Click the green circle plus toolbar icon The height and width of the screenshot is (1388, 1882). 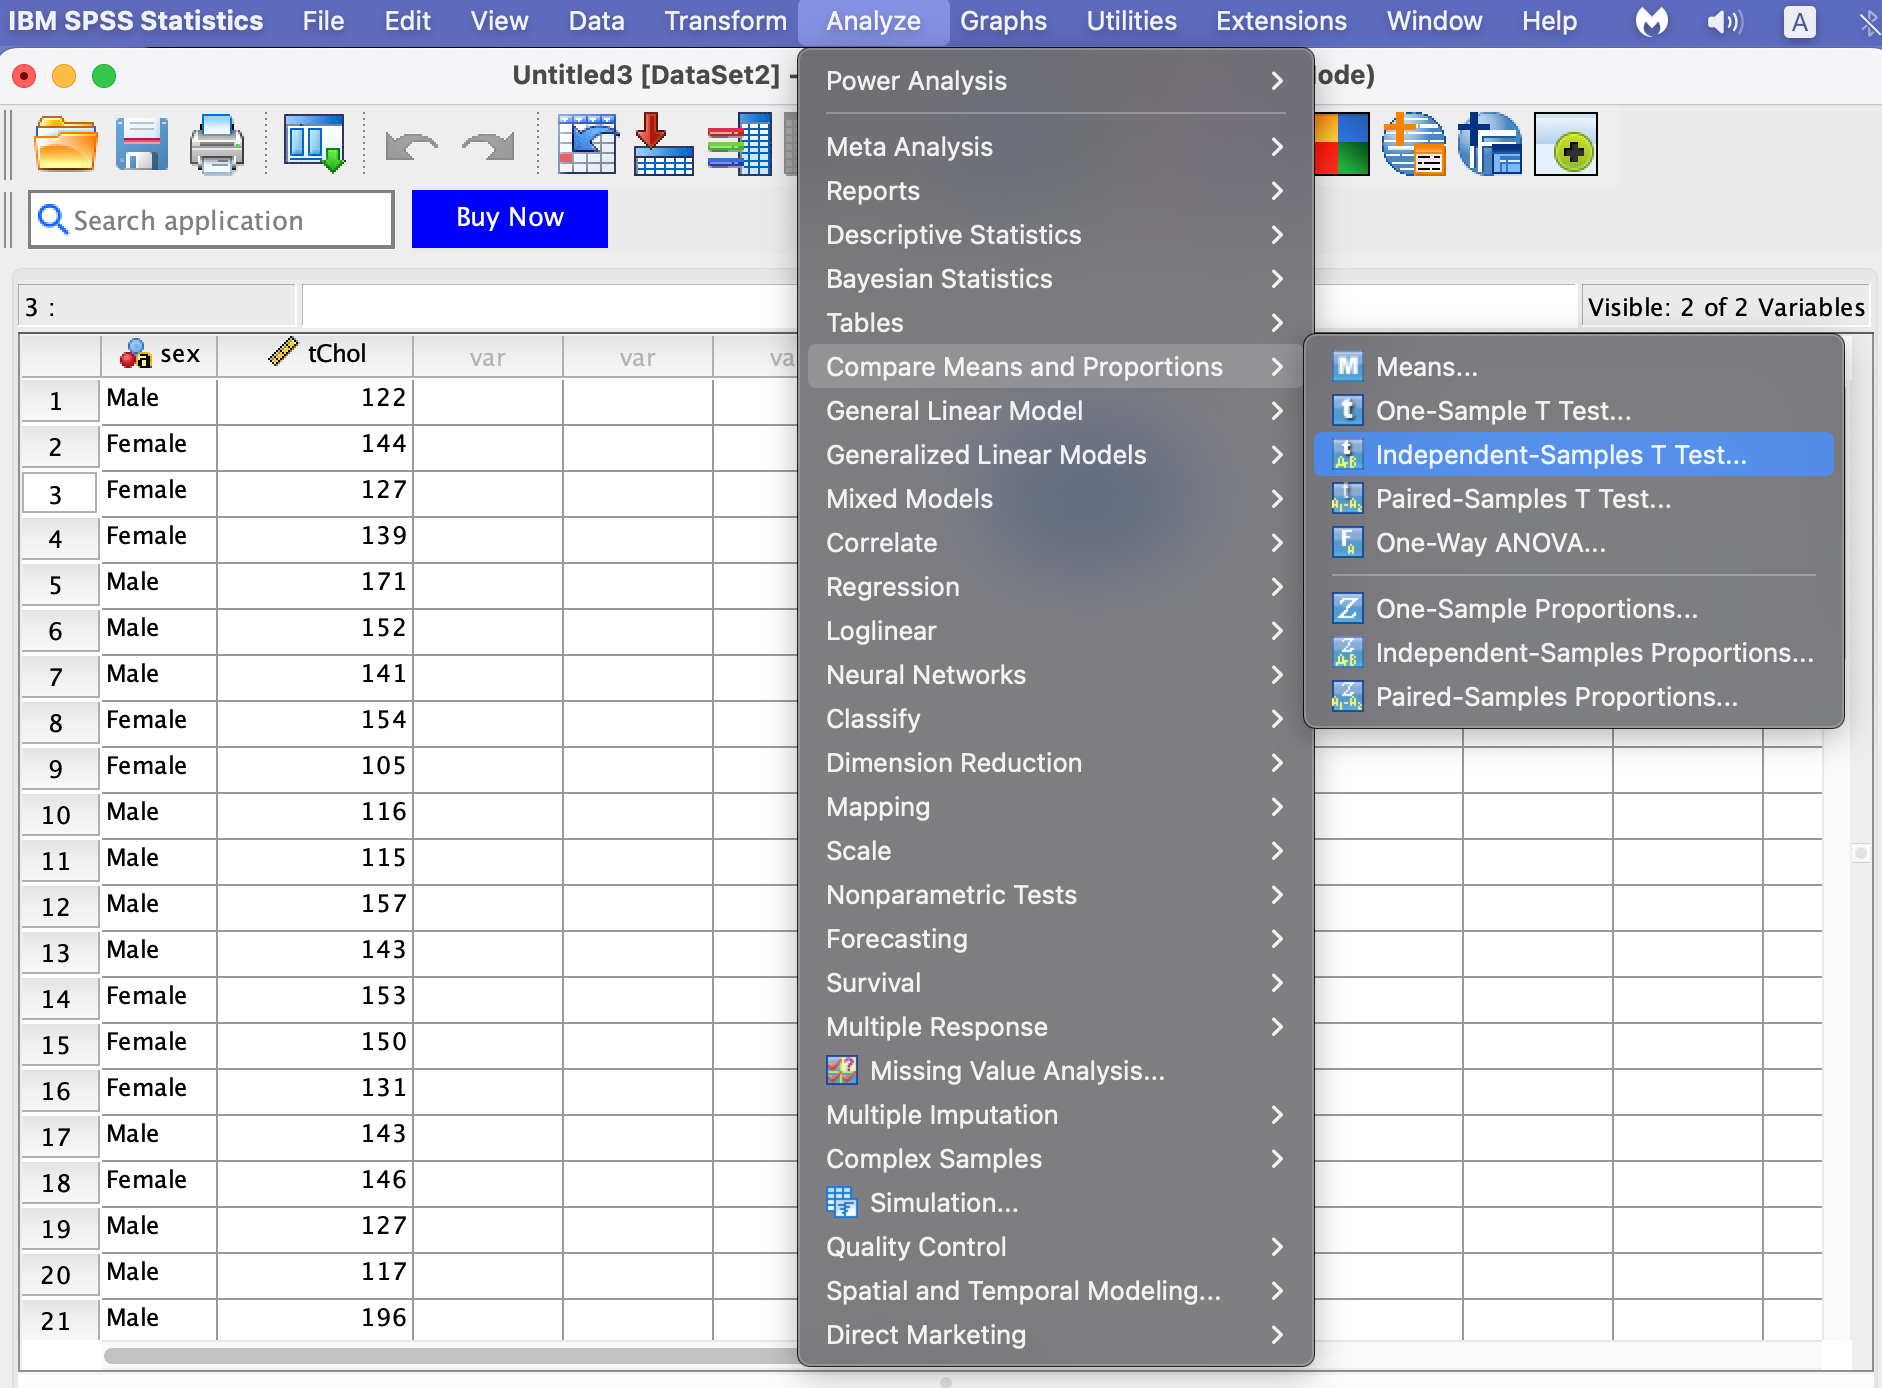point(1566,144)
